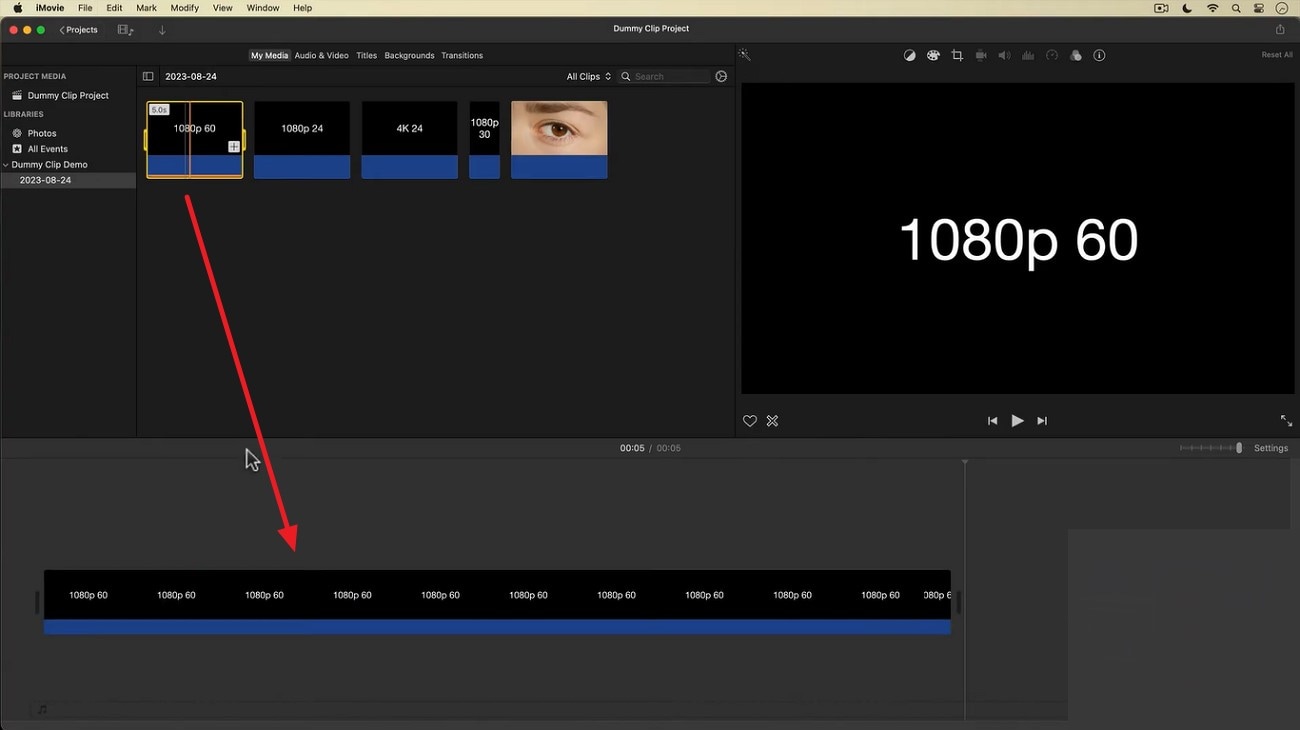The image size is (1300, 730).
Task: Show clip information via the info icon
Action: tap(1099, 55)
